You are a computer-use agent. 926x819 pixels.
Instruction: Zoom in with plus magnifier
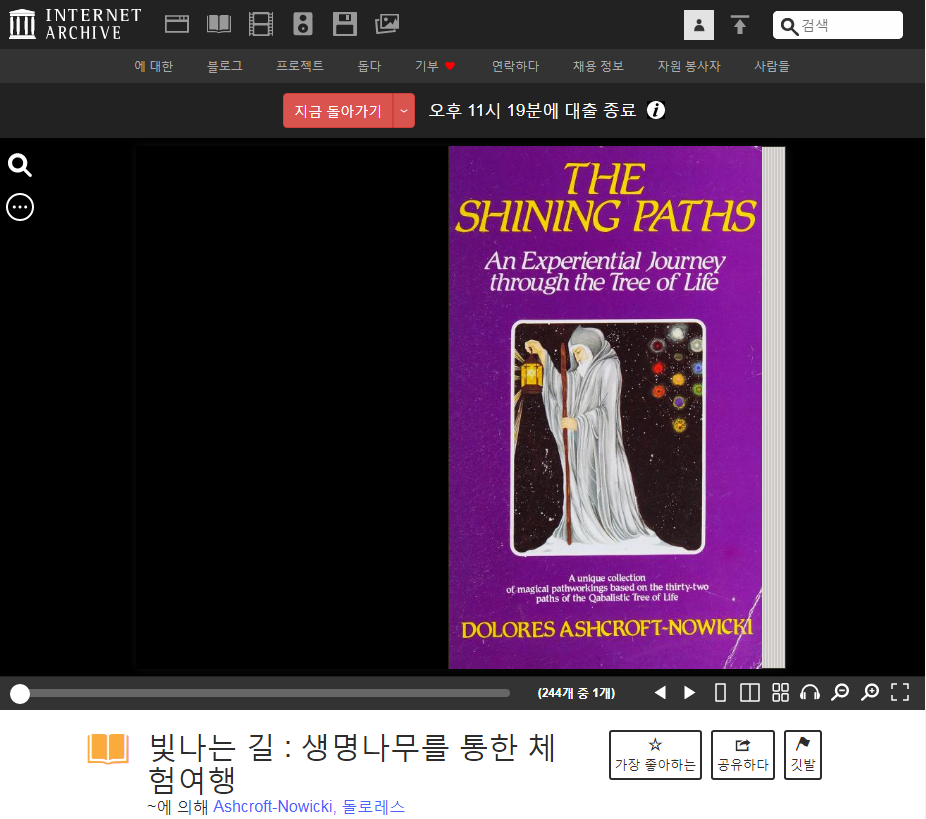pos(870,692)
